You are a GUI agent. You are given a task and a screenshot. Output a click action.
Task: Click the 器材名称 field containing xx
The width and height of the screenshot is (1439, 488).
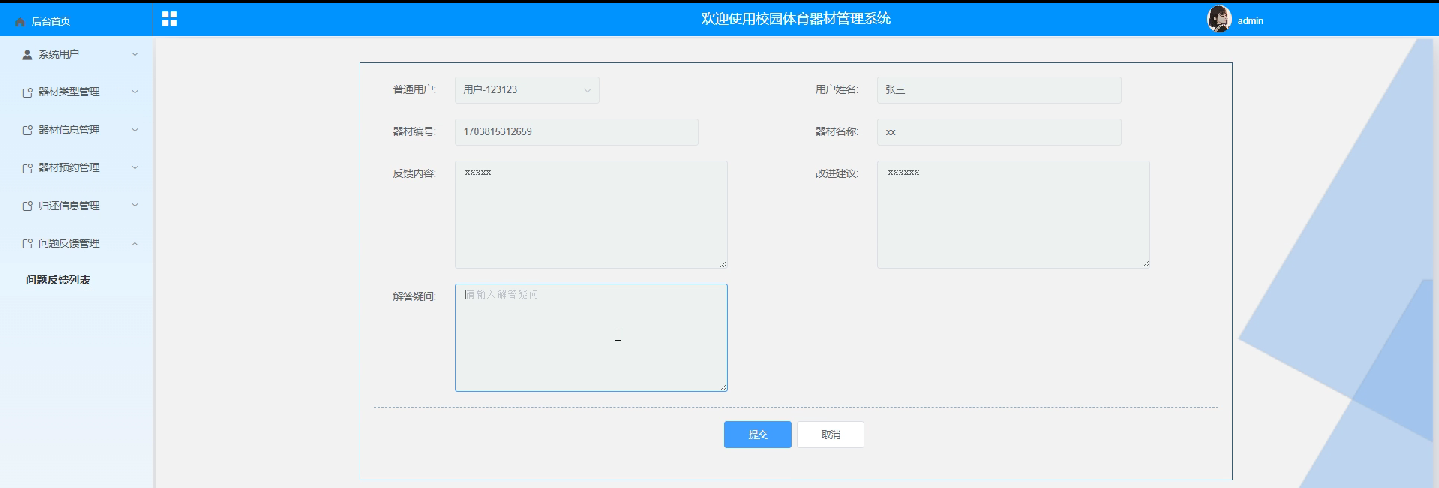[x=999, y=132]
